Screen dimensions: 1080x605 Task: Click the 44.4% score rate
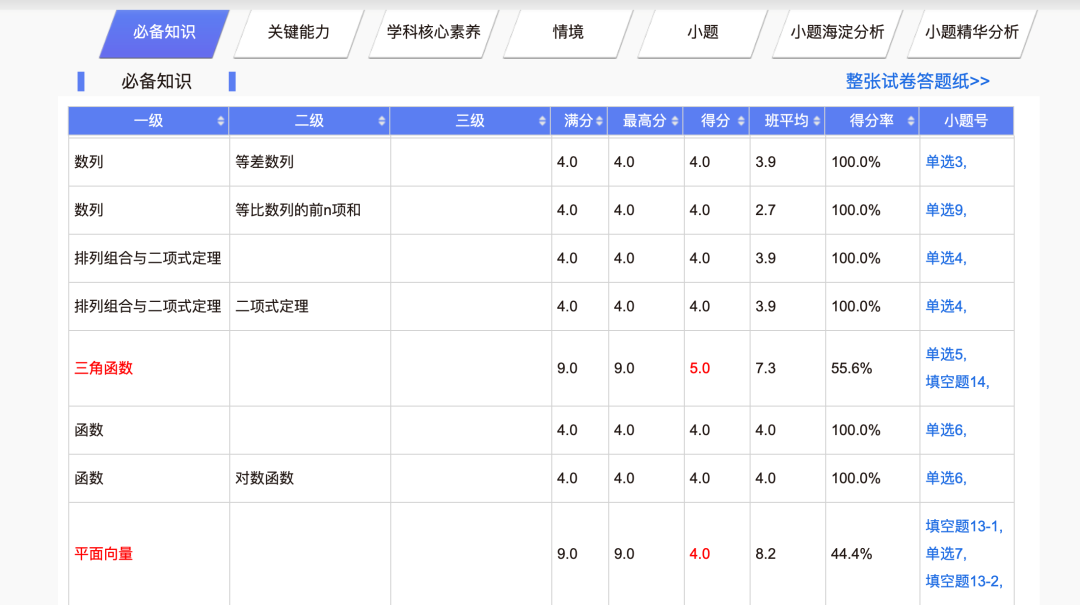coord(851,554)
